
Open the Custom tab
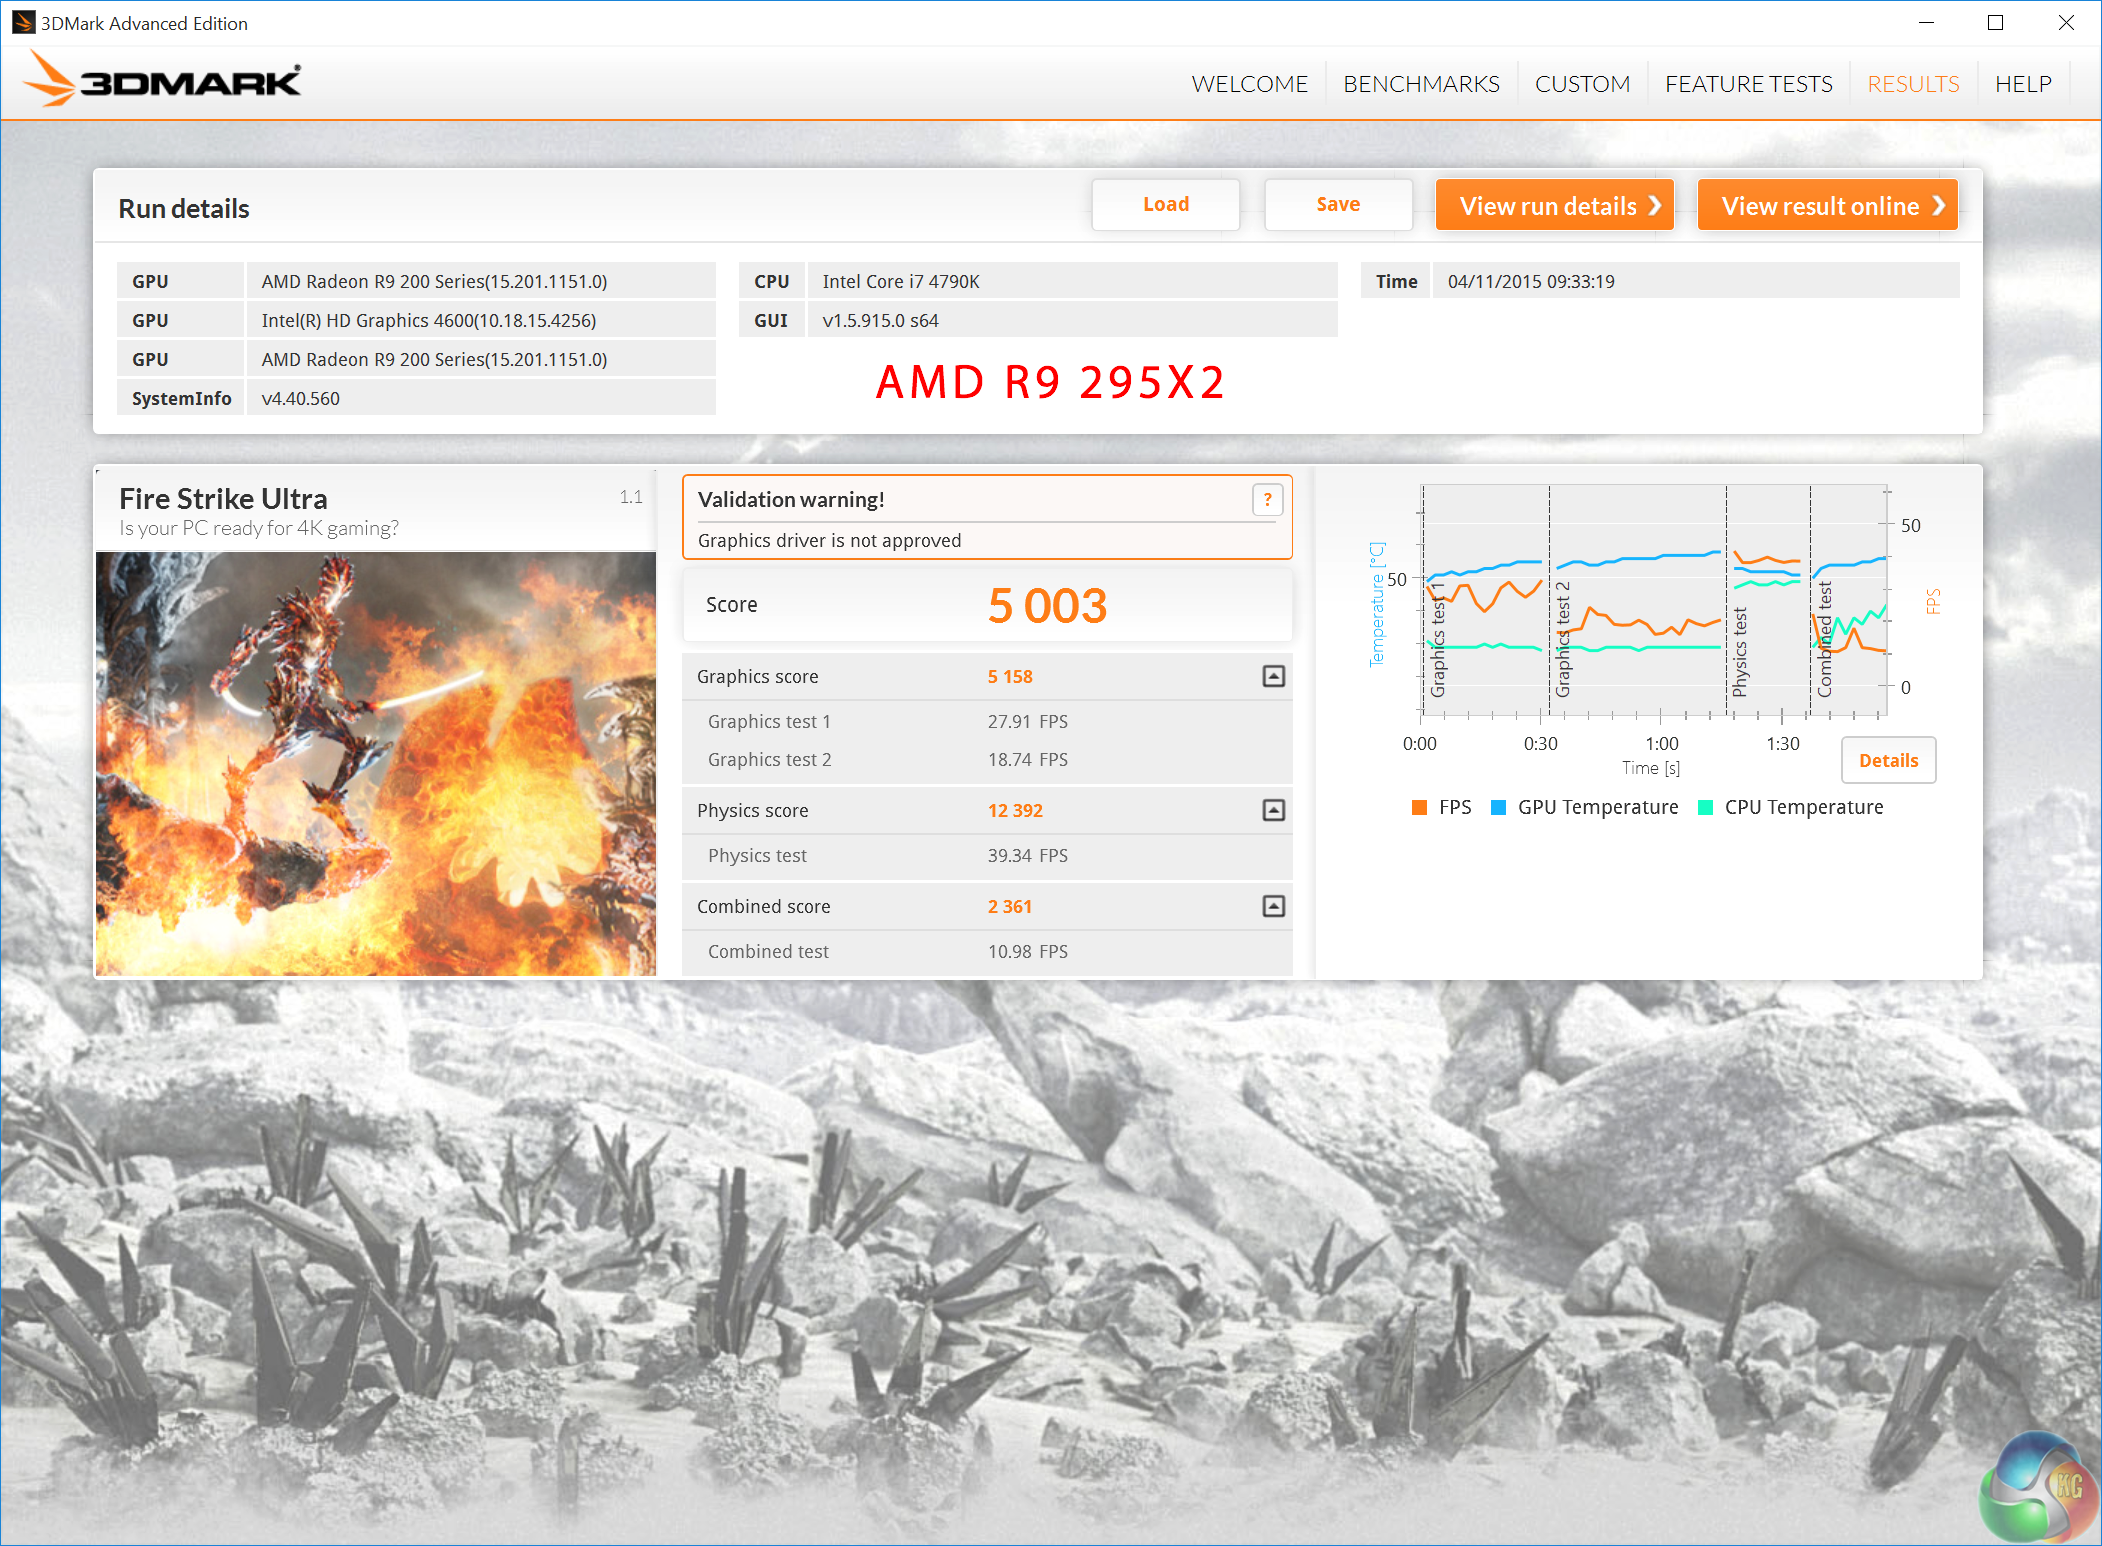[1582, 84]
